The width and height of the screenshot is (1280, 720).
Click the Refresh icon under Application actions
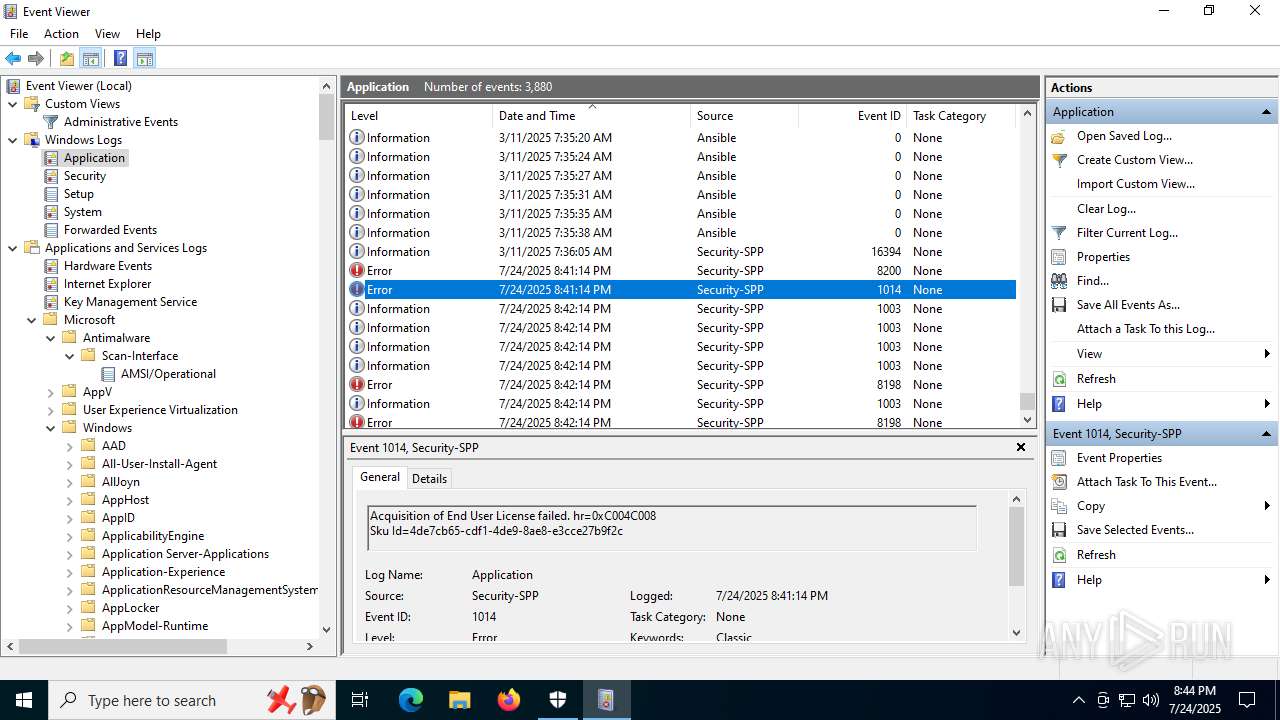(x=1060, y=379)
